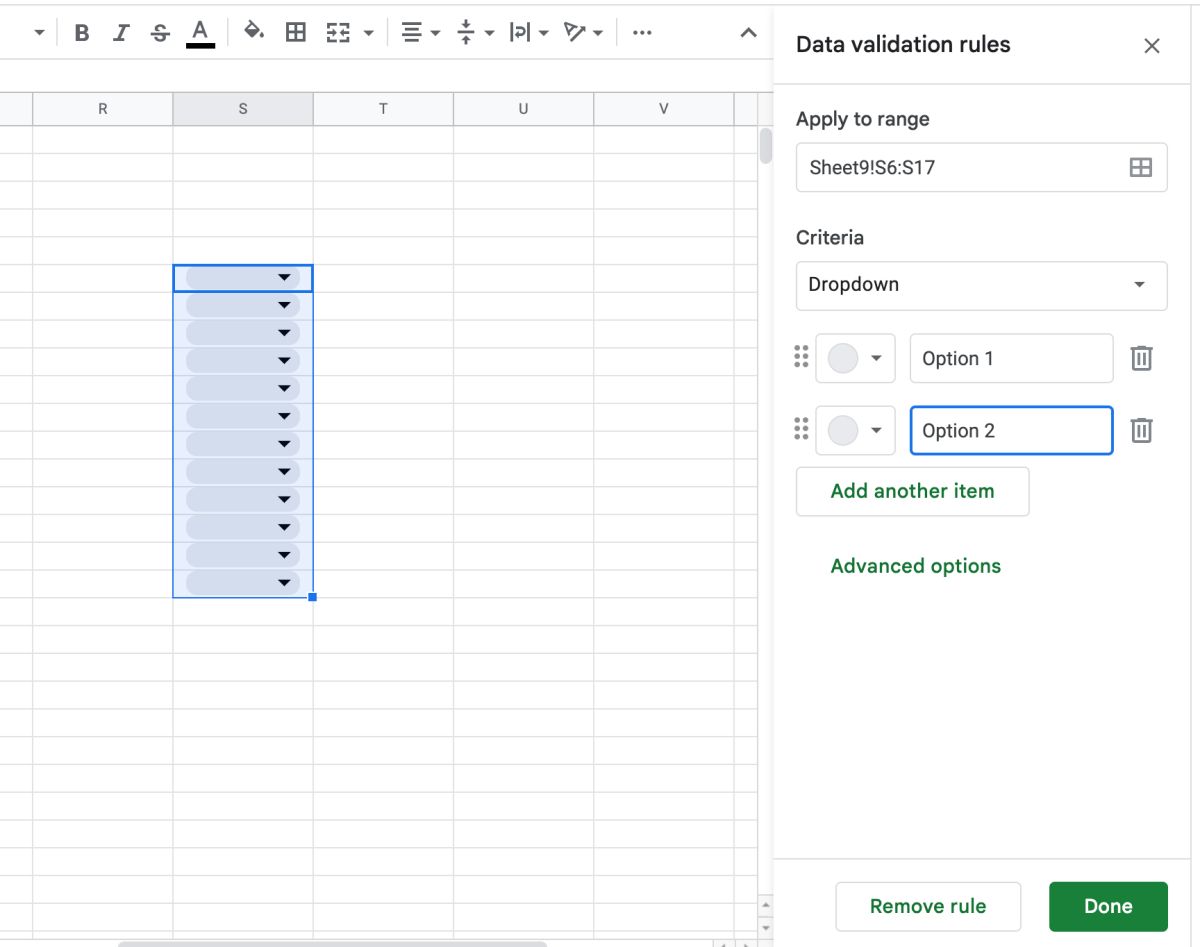This screenshot has width=1200, height=947.
Task: Select column V header
Action: pyautogui.click(x=663, y=109)
